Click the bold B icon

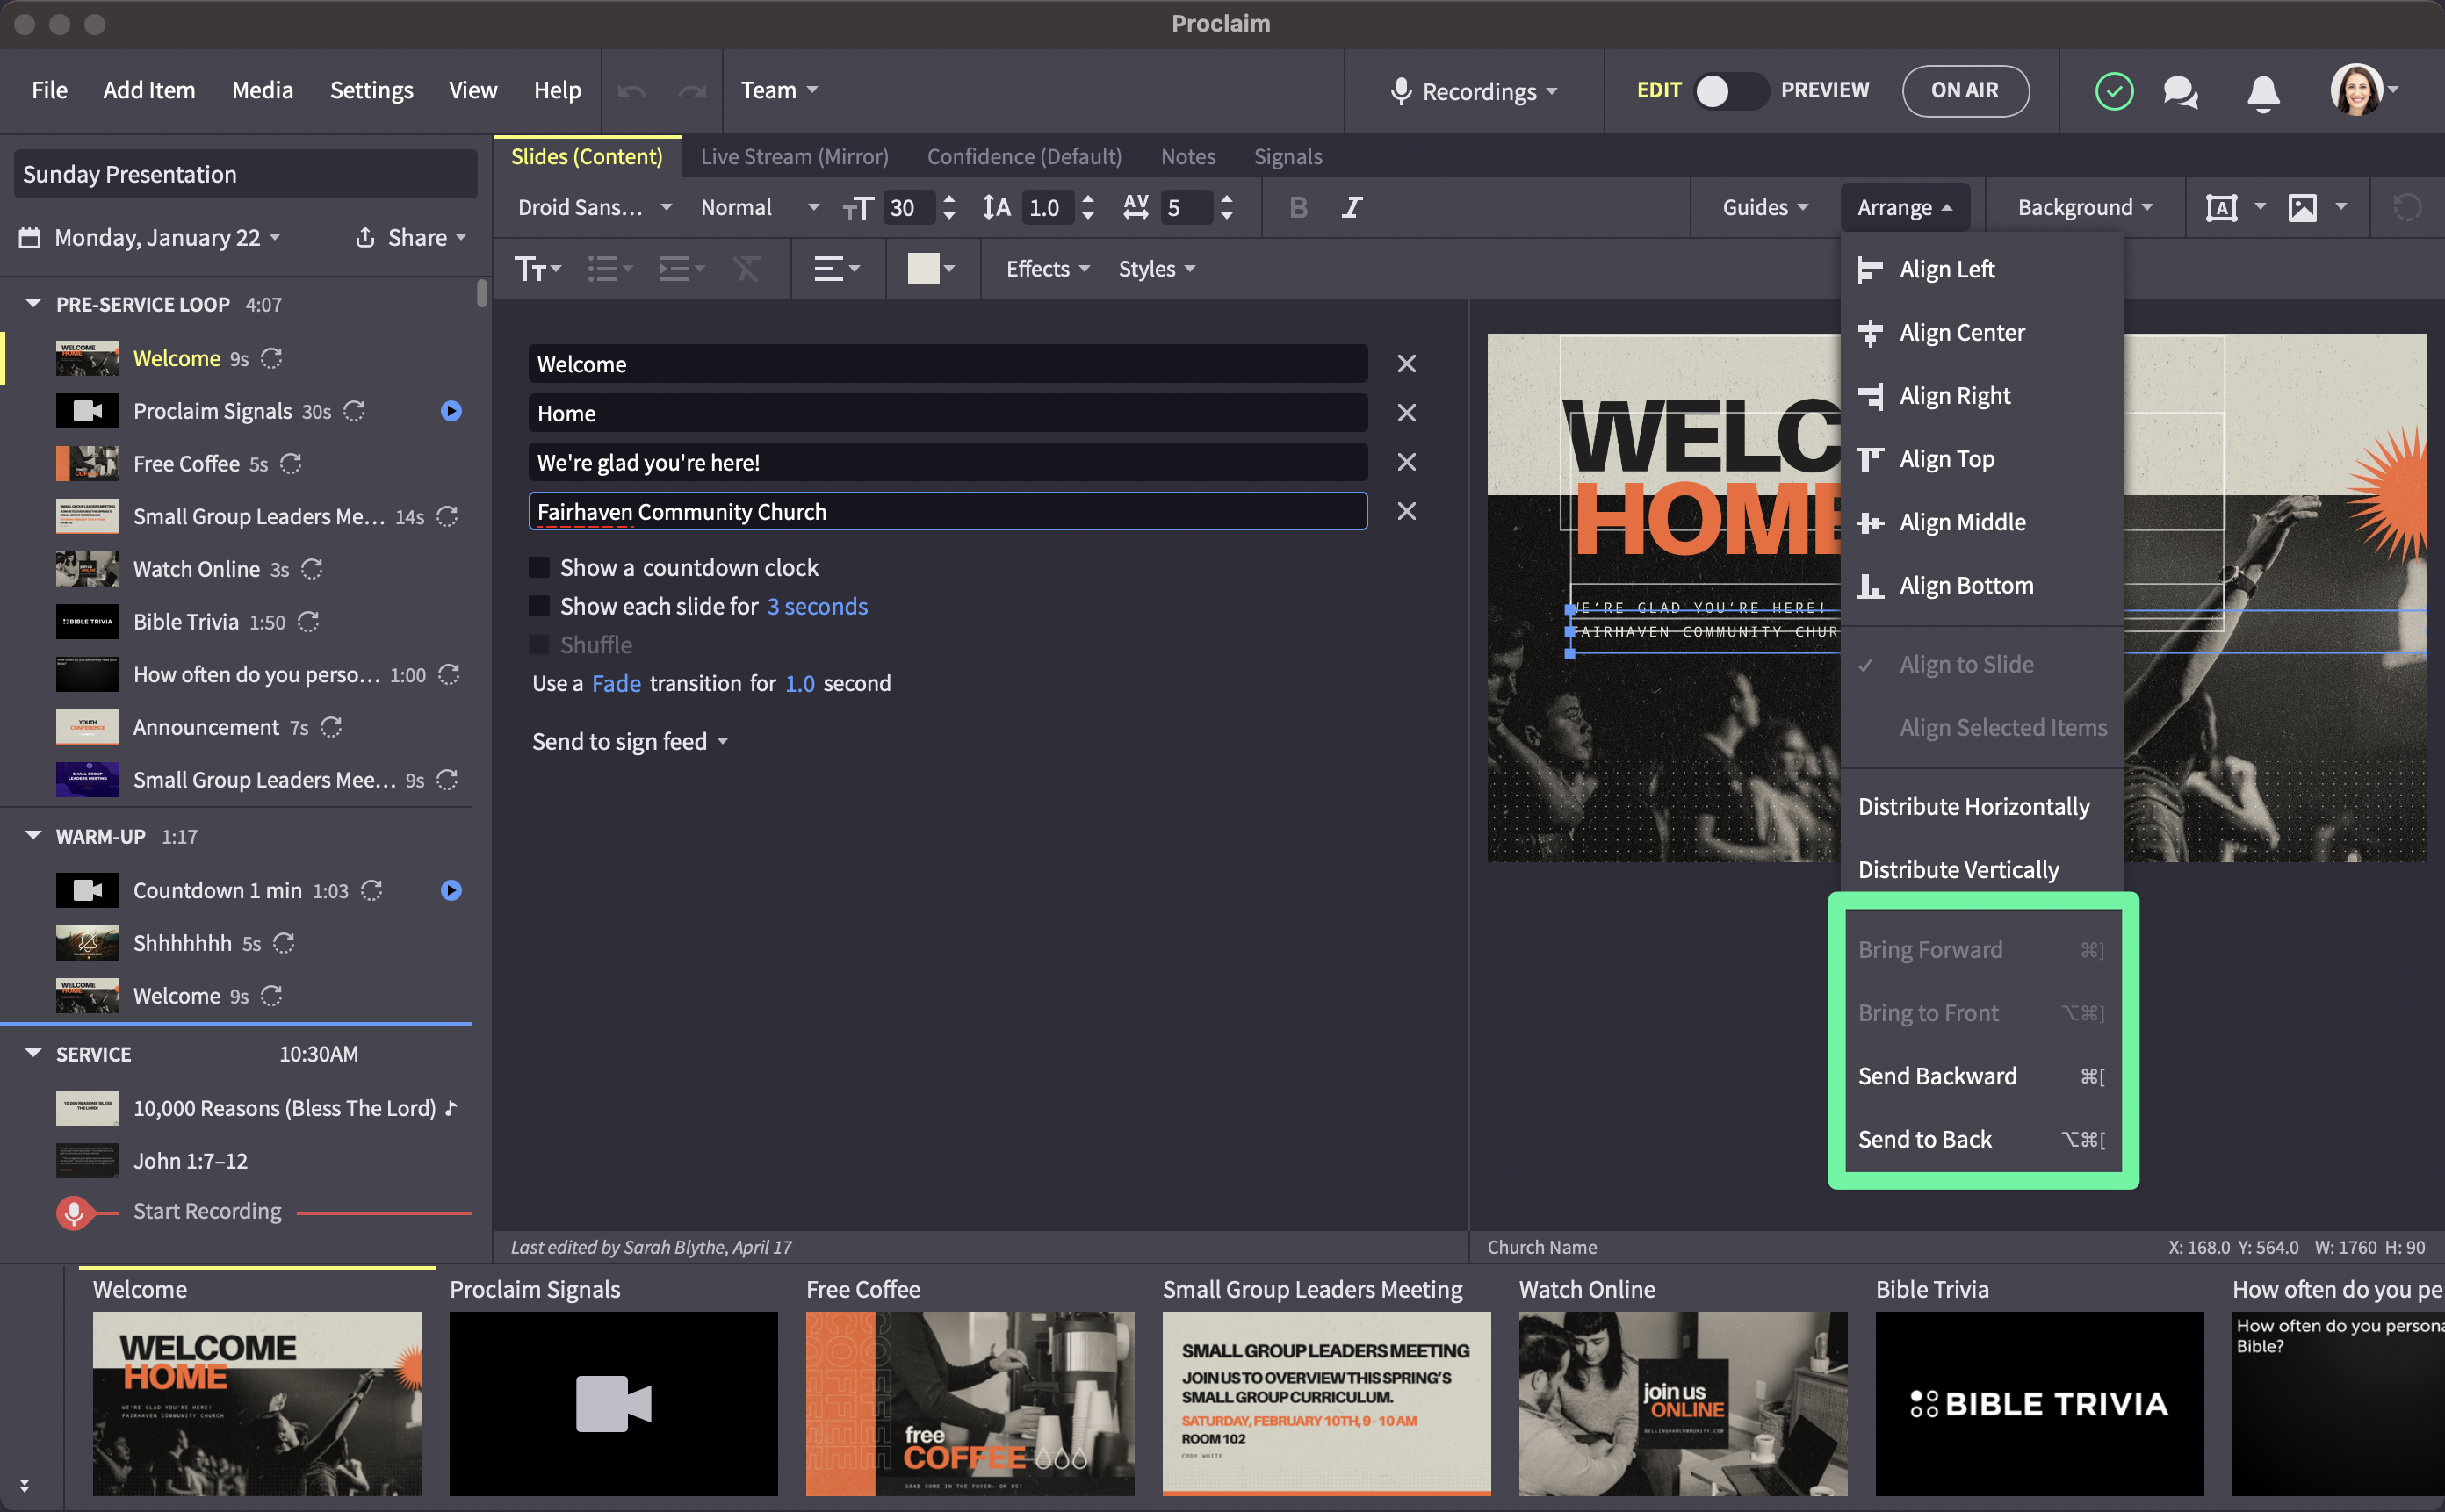(x=1298, y=208)
